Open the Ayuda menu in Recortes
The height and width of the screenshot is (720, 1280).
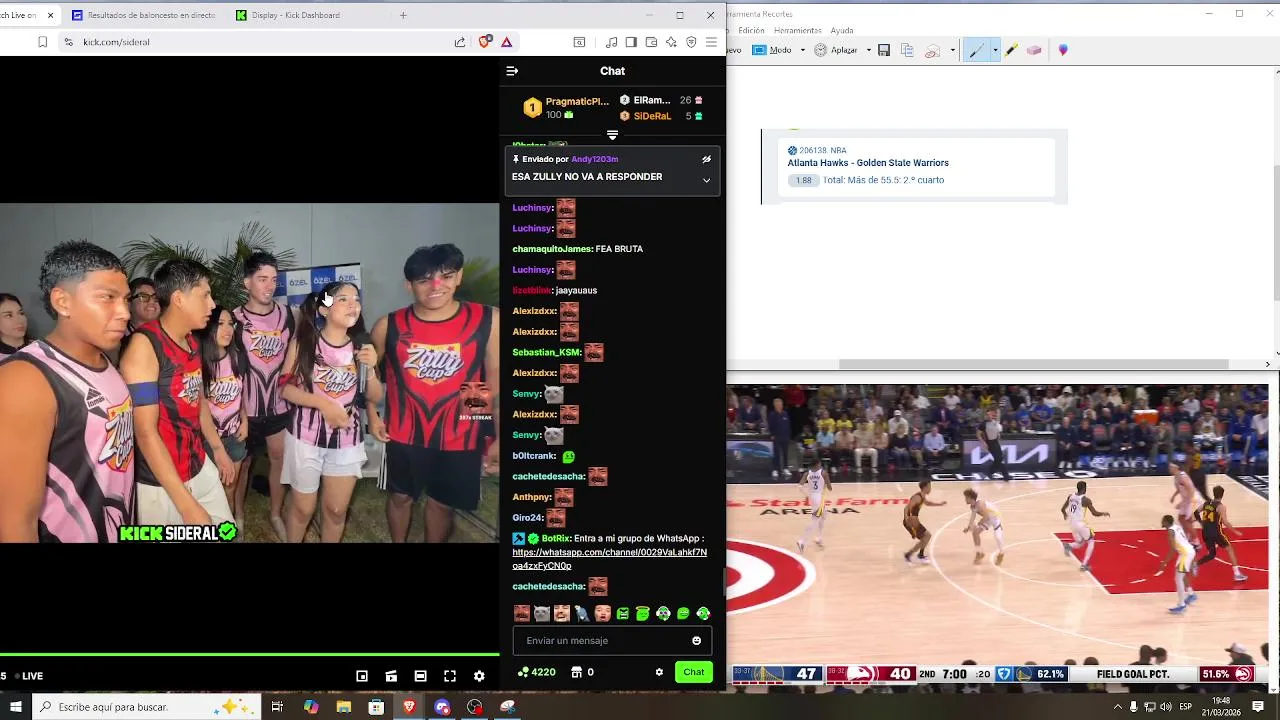point(842,31)
